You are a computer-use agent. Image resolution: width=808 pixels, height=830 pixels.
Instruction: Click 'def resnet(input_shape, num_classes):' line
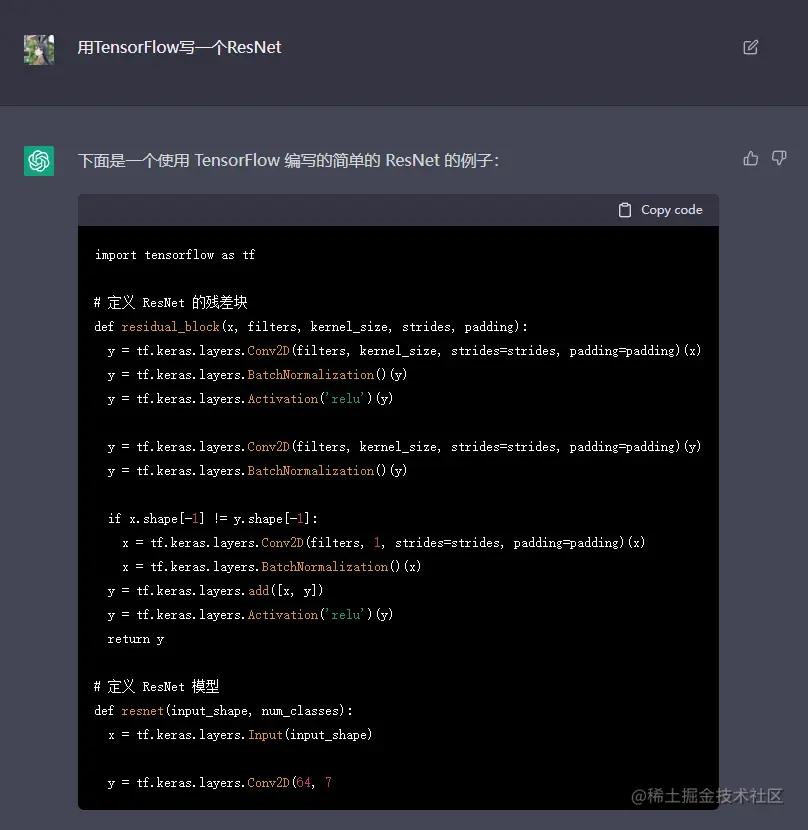pyautogui.click(x=224, y=711)
